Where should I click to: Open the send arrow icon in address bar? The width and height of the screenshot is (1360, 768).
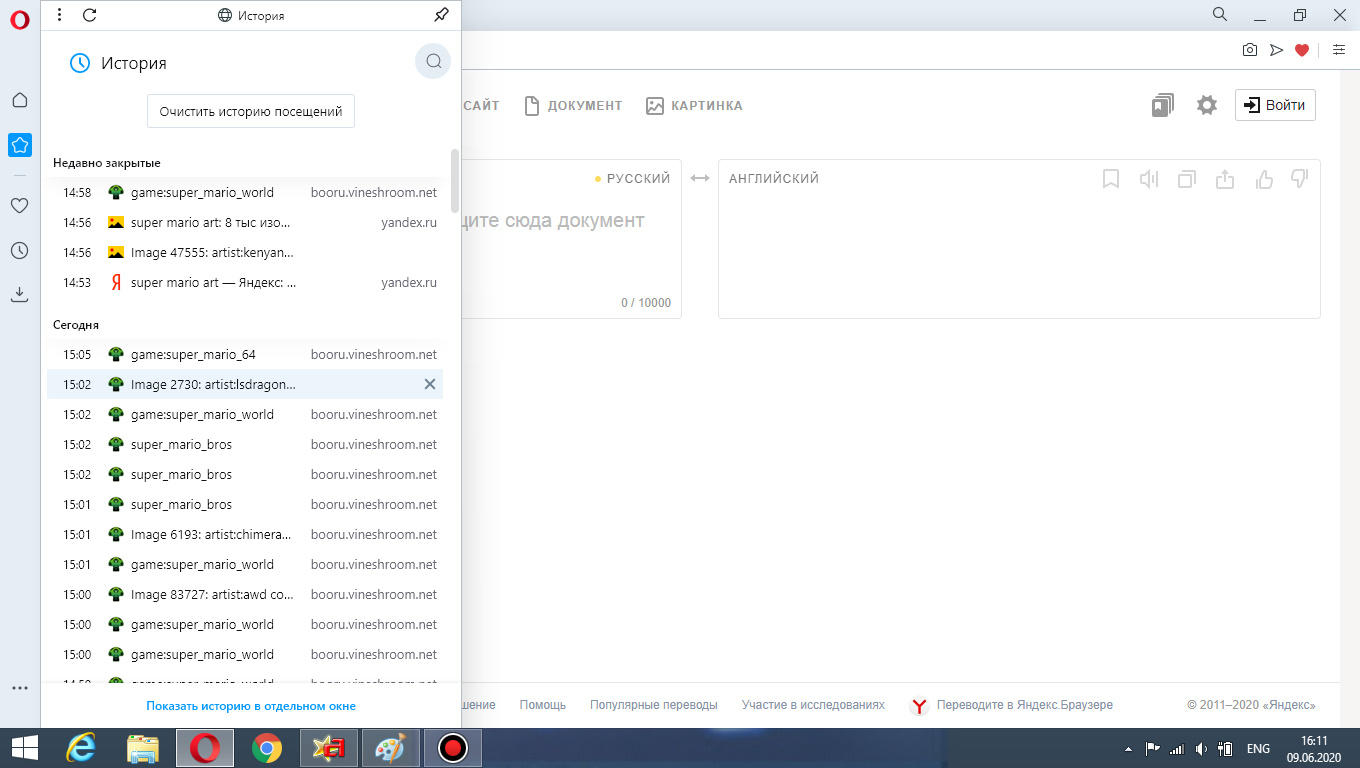point(1276,50)
